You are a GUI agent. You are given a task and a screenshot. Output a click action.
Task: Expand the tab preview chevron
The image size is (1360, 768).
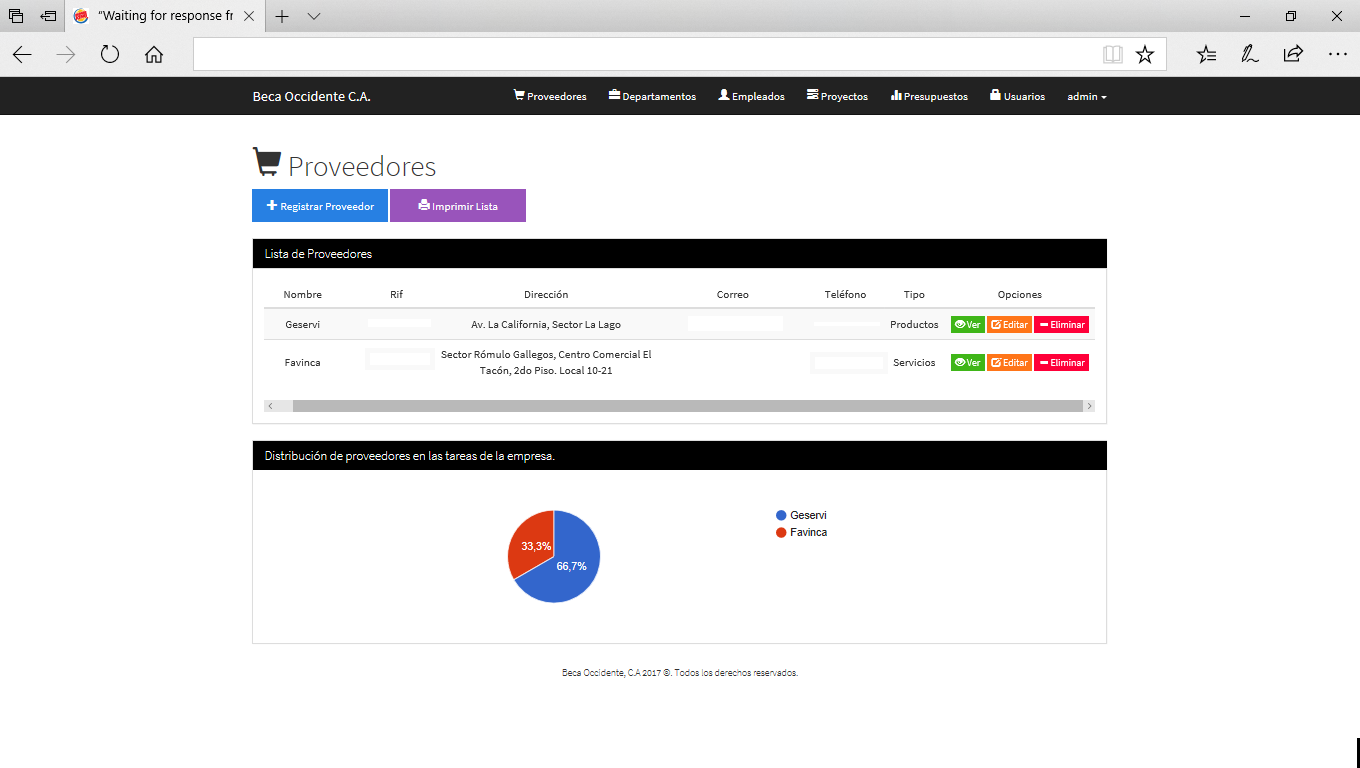[x=314, y=17]
